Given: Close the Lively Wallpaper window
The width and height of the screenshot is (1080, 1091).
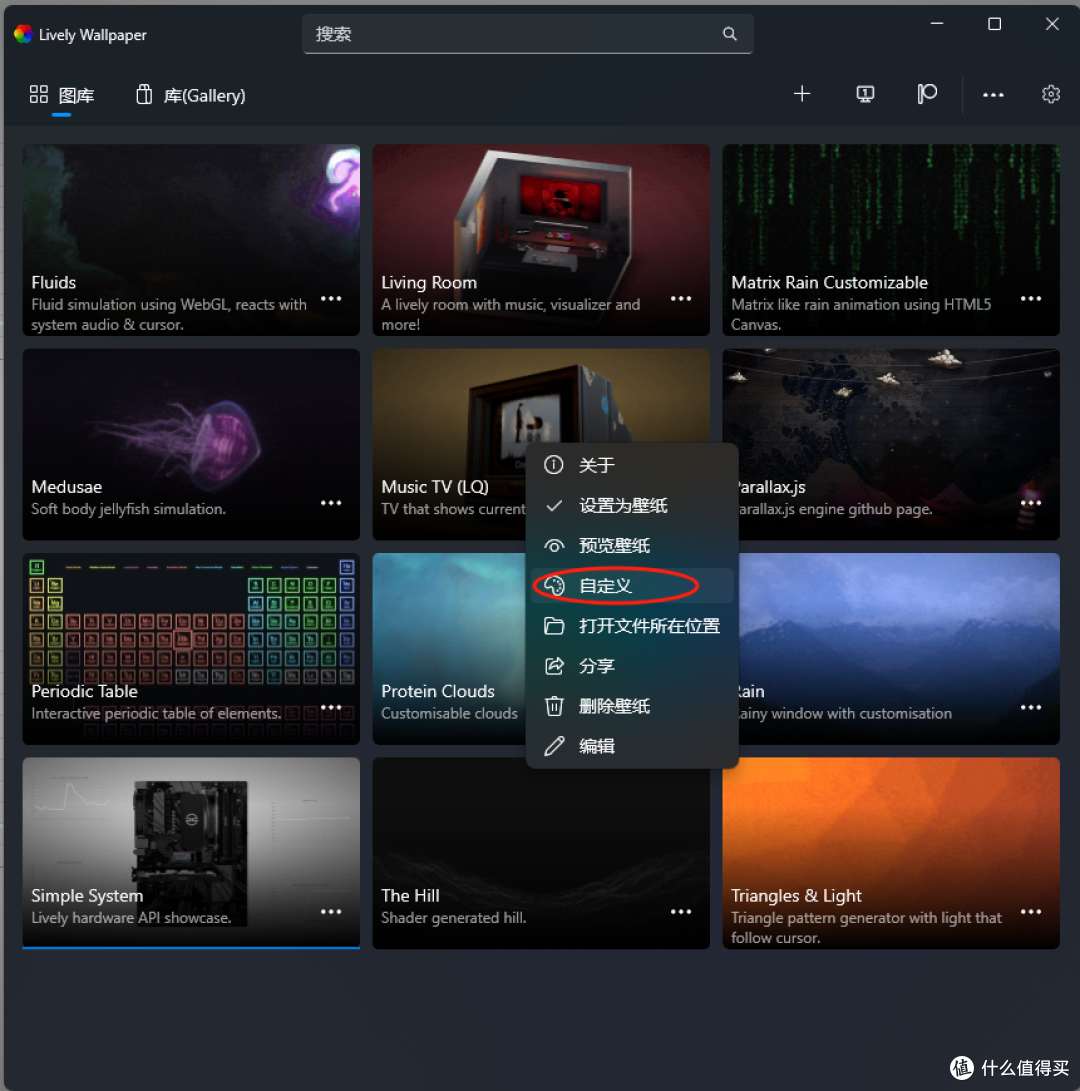Looking at the screenshot, I should pyautogui.click(x=1052, y=24).
